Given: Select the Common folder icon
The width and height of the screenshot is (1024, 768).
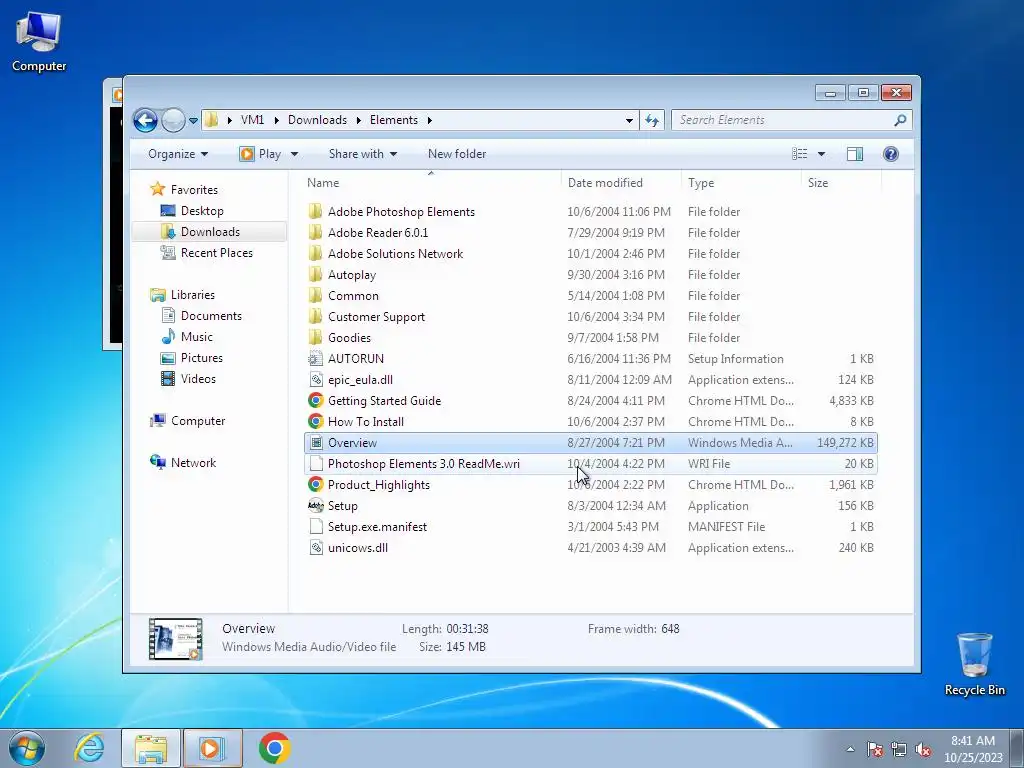Looking at the screenshot, I should (x=315, y=296).
